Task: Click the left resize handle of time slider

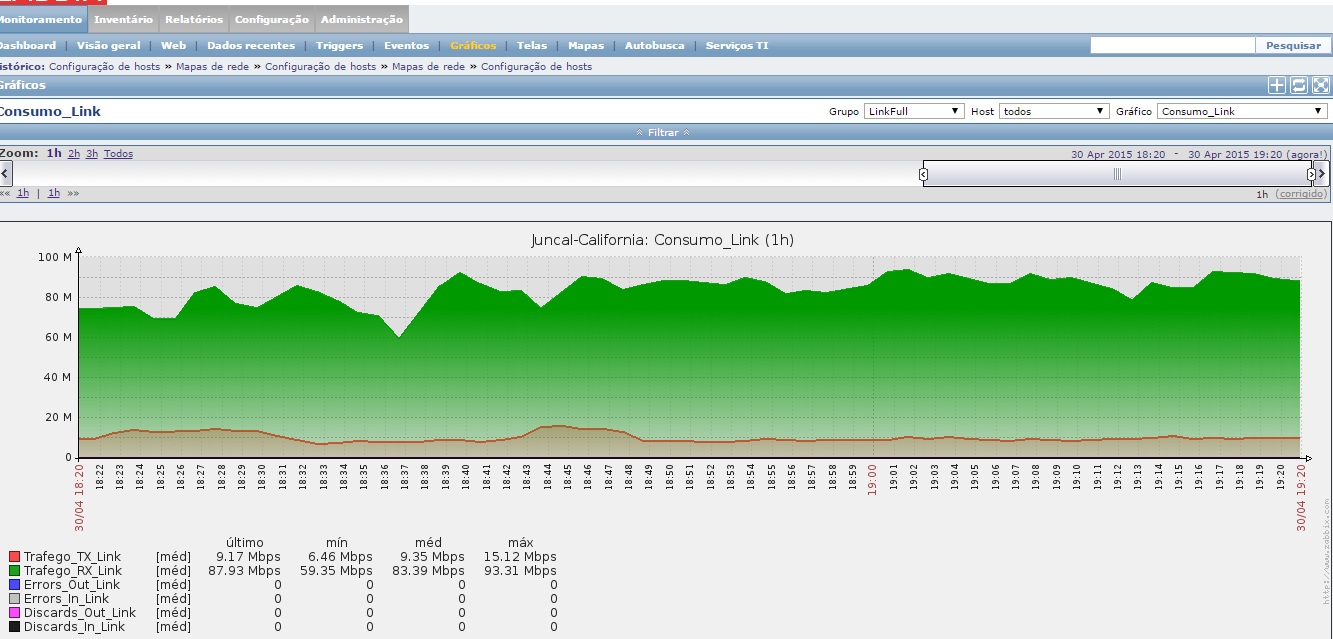Action: (x=923, y=174)
